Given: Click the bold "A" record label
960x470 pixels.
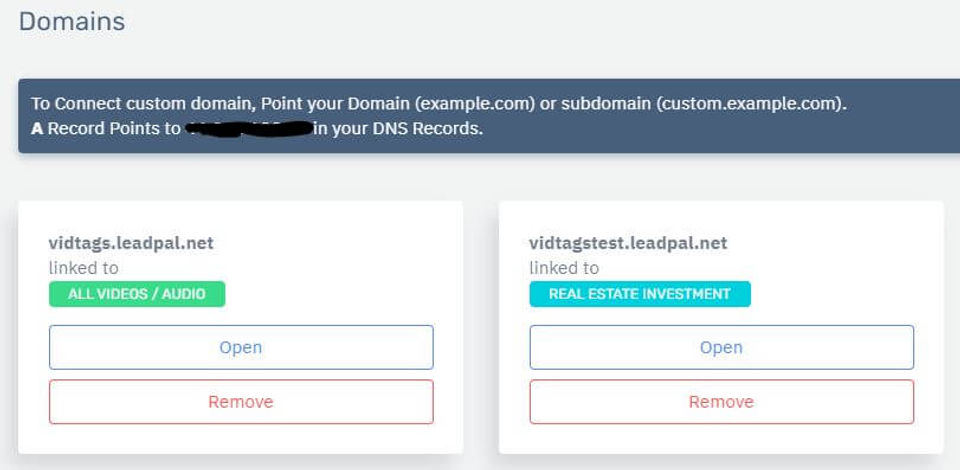Looking at the screenshot, I should coord(37,129).
